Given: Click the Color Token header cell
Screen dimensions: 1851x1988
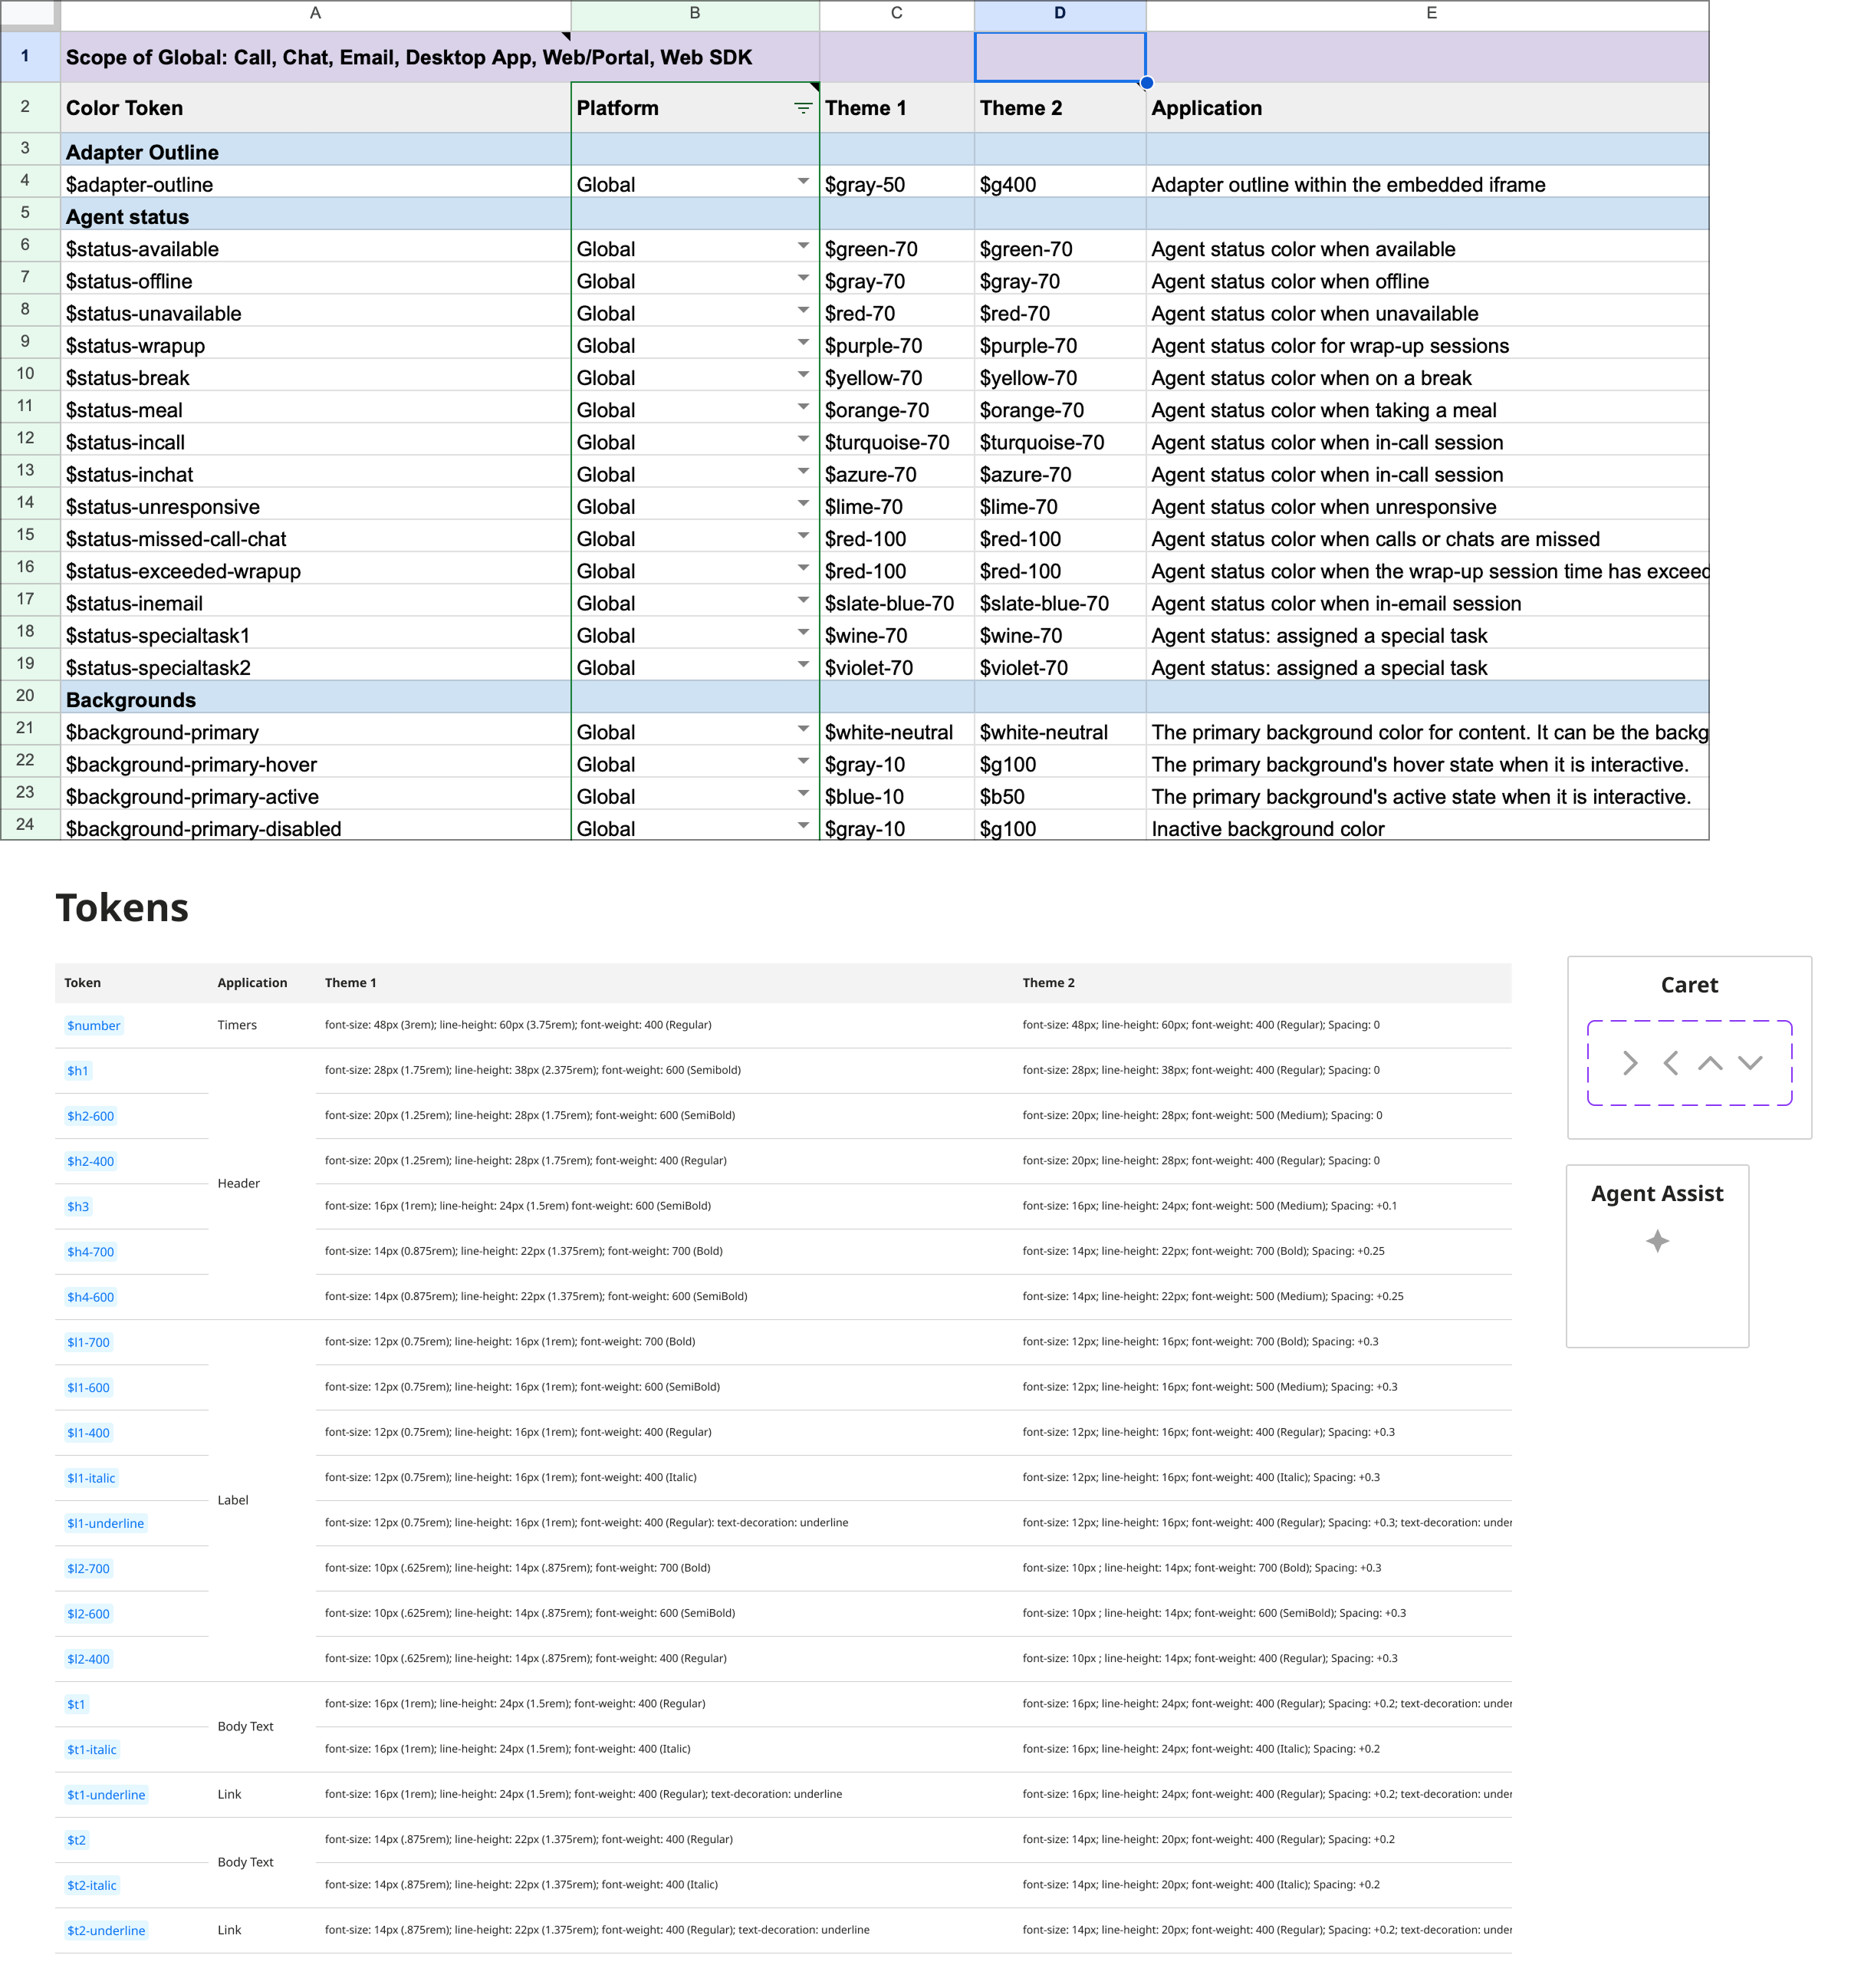Looking at the screenshot, I should [x=315, y=108].
